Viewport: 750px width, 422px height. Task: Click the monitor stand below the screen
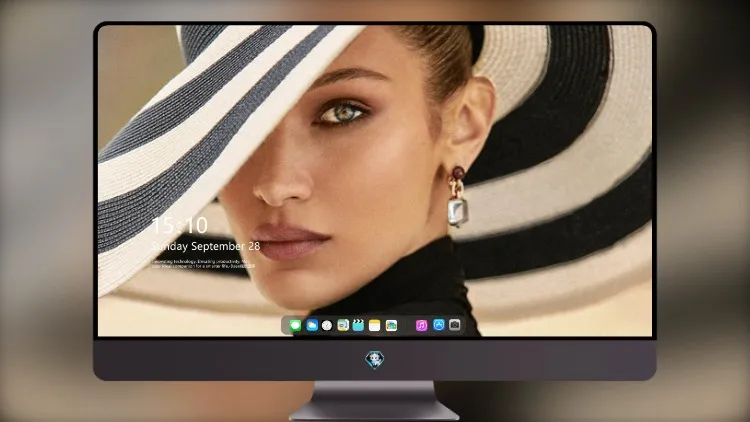(374, 401)
